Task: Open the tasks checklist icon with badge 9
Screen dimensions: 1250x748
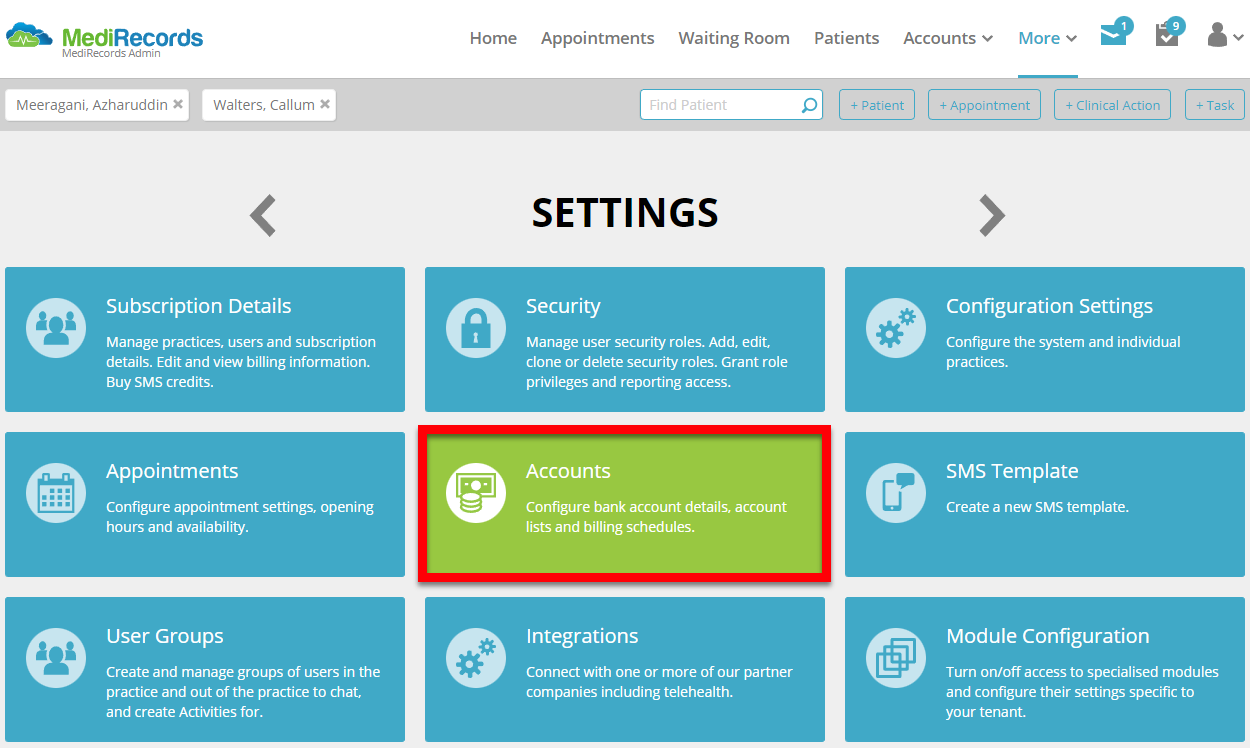Action: click(1166, 36)
